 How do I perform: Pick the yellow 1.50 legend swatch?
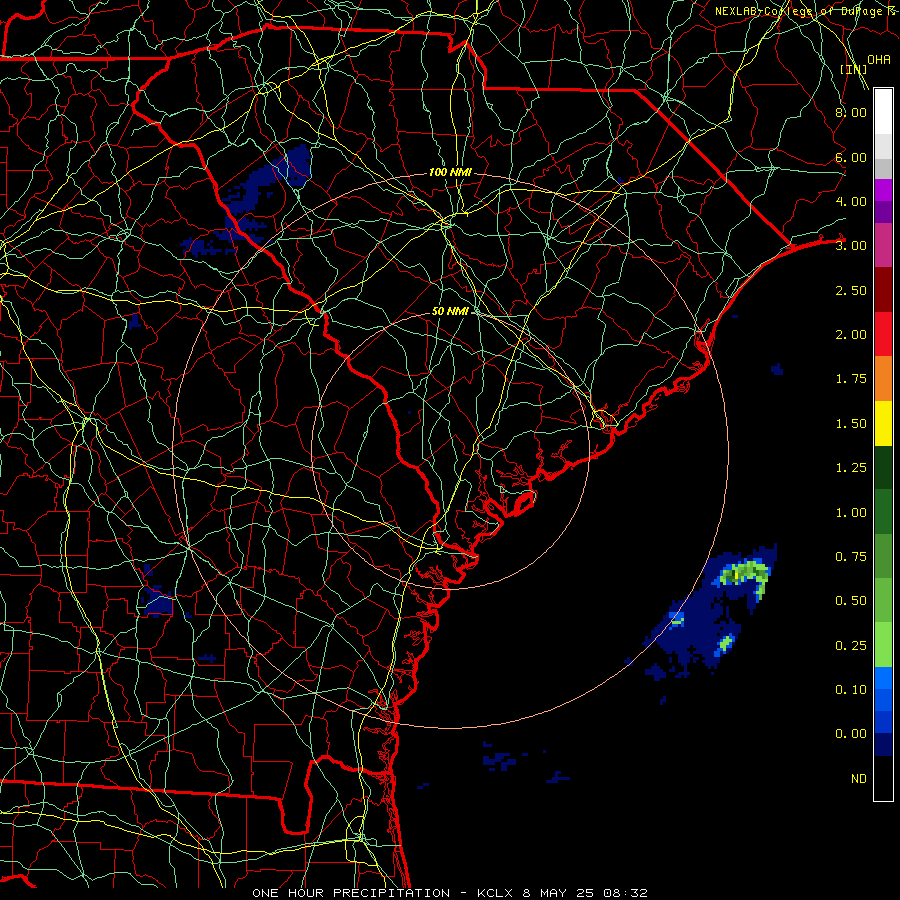[883, 423]
